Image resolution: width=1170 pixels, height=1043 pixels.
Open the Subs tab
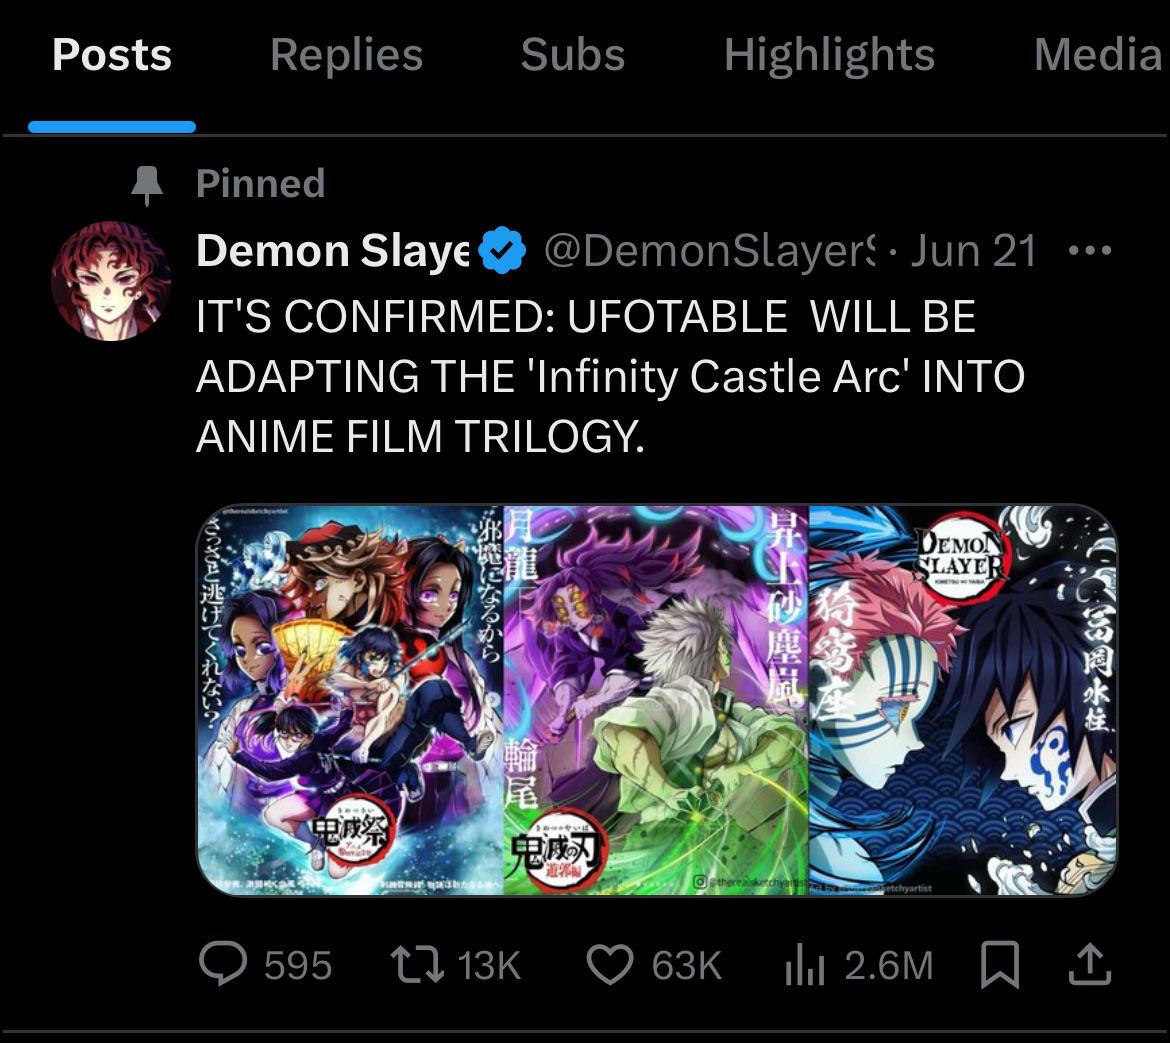(x=572, y=56)
